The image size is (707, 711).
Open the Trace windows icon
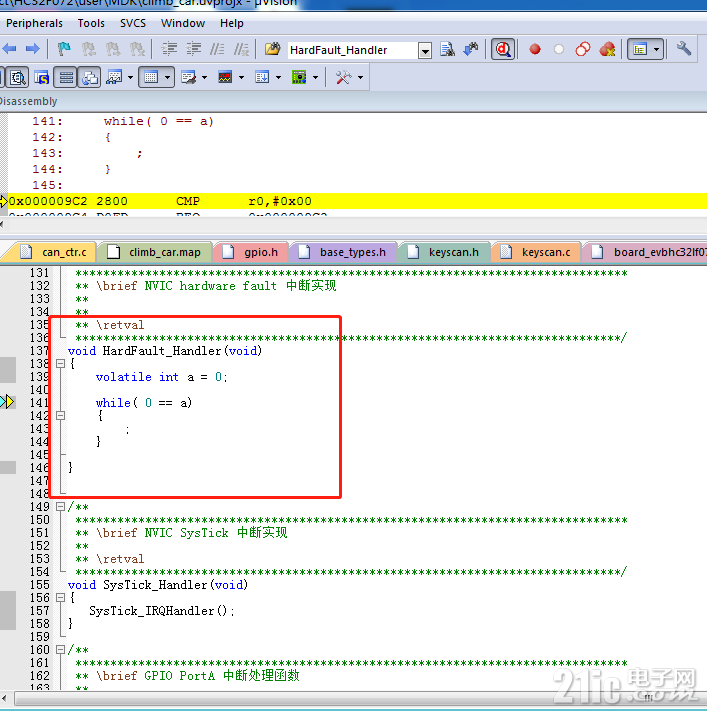[x=262, y=78]
